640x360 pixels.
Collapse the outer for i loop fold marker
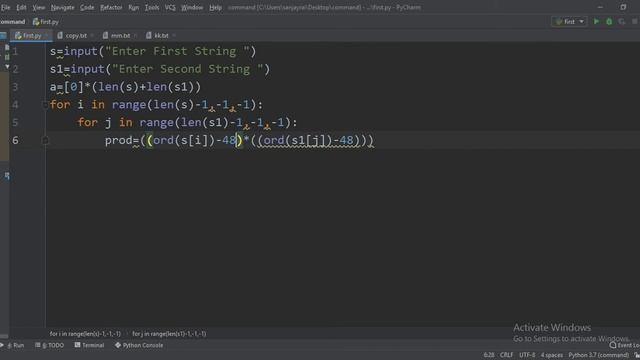tap(45, 105)
